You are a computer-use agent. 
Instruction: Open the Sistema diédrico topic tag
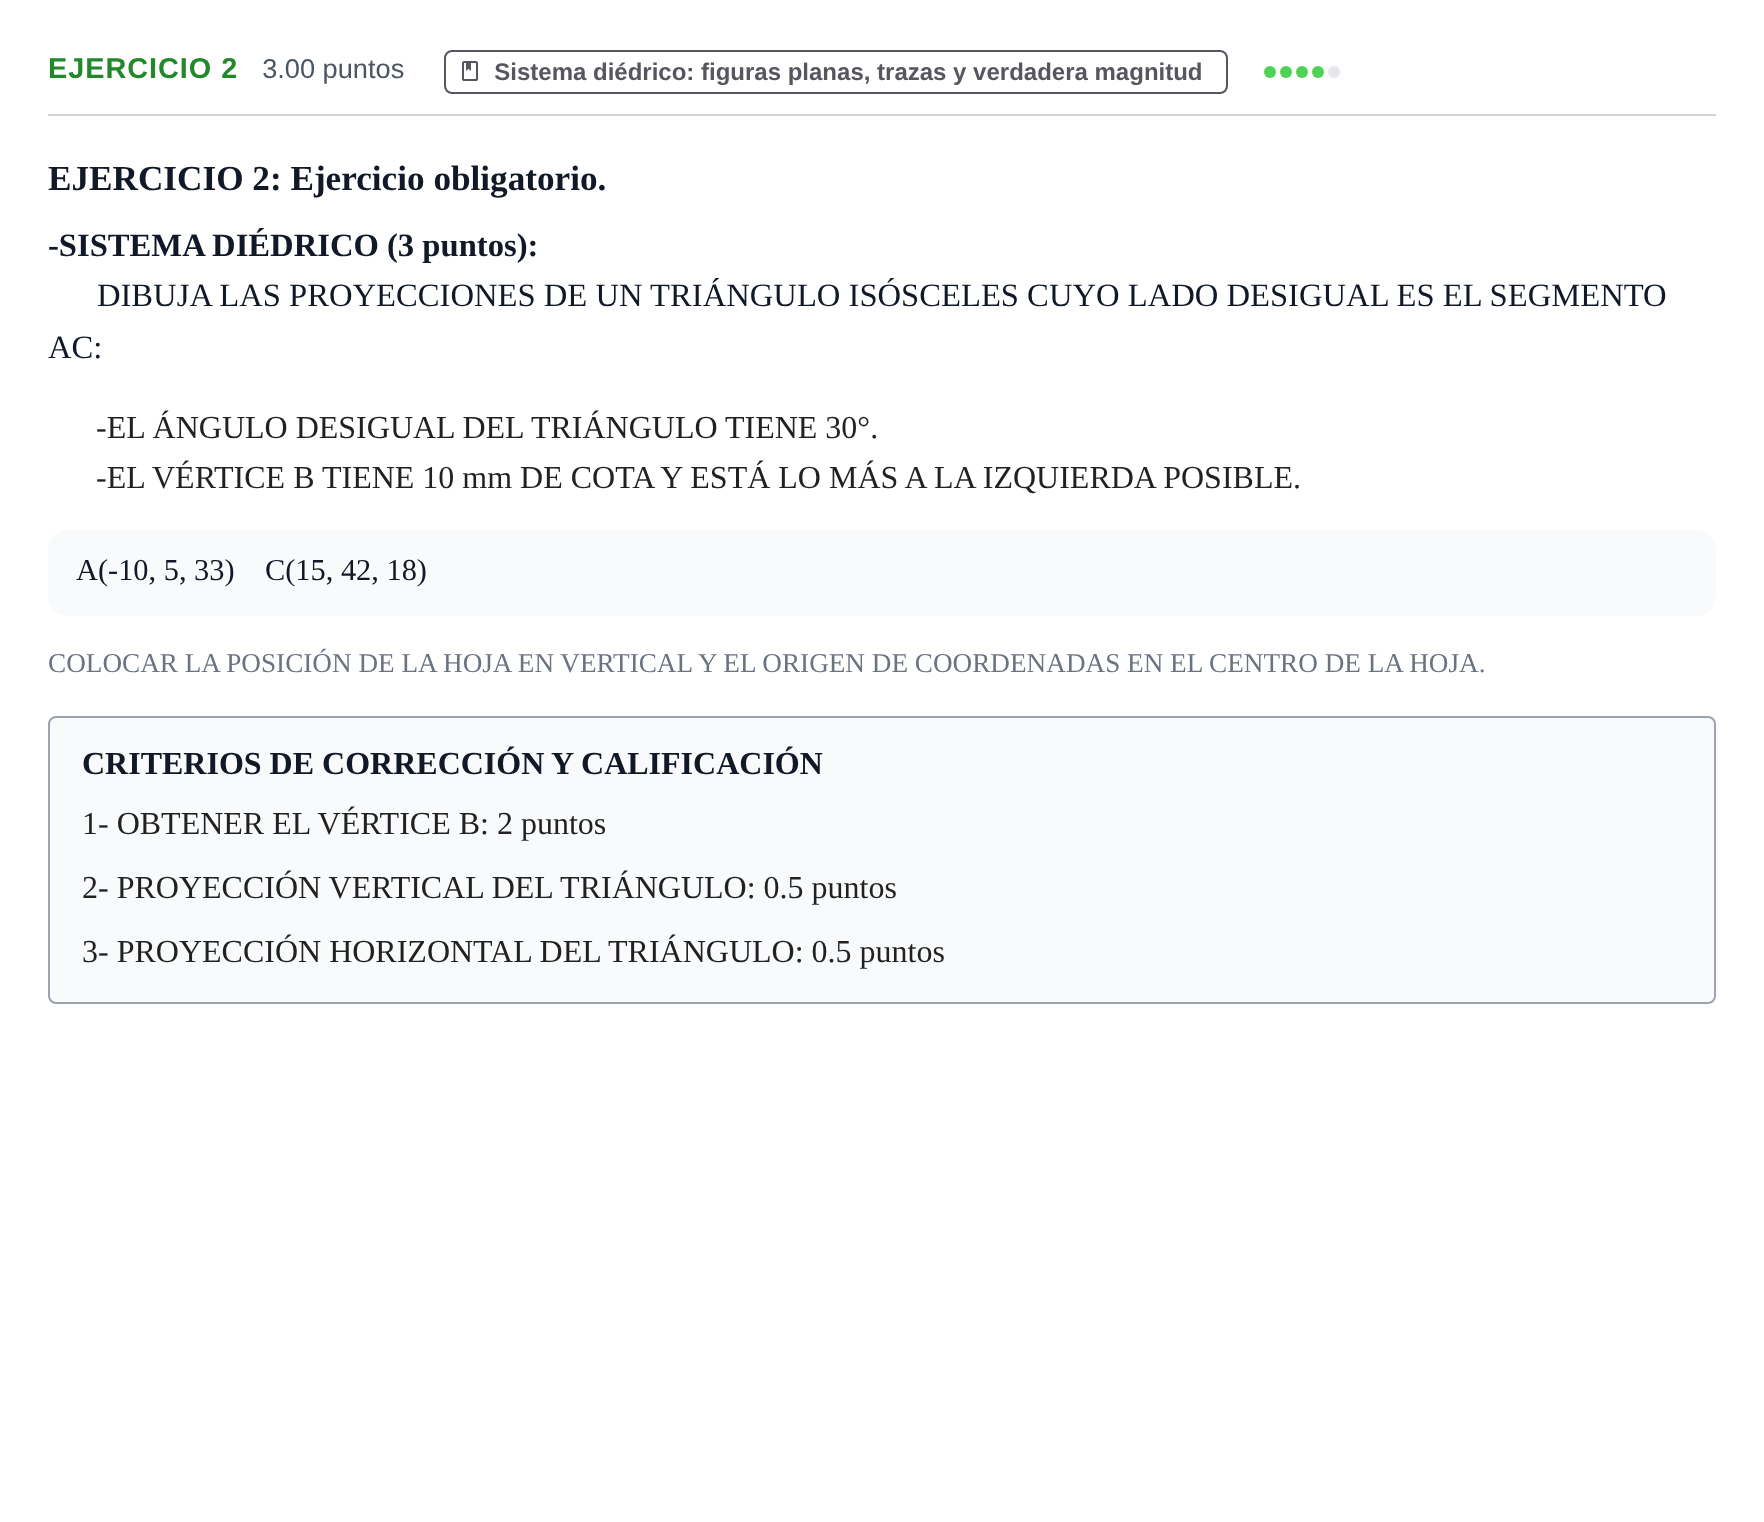(x=835, y=72)
